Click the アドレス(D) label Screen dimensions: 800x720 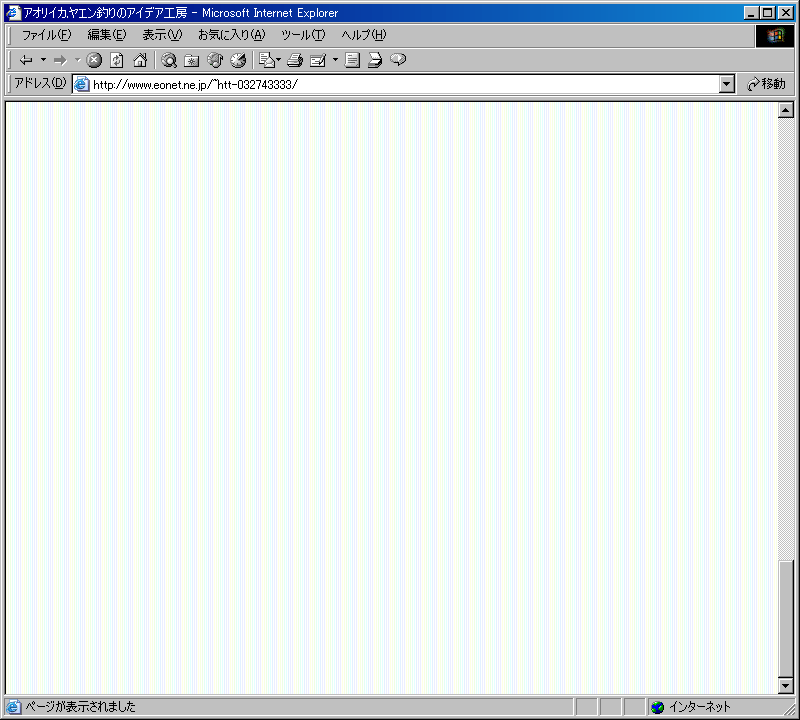coord(40,83)
